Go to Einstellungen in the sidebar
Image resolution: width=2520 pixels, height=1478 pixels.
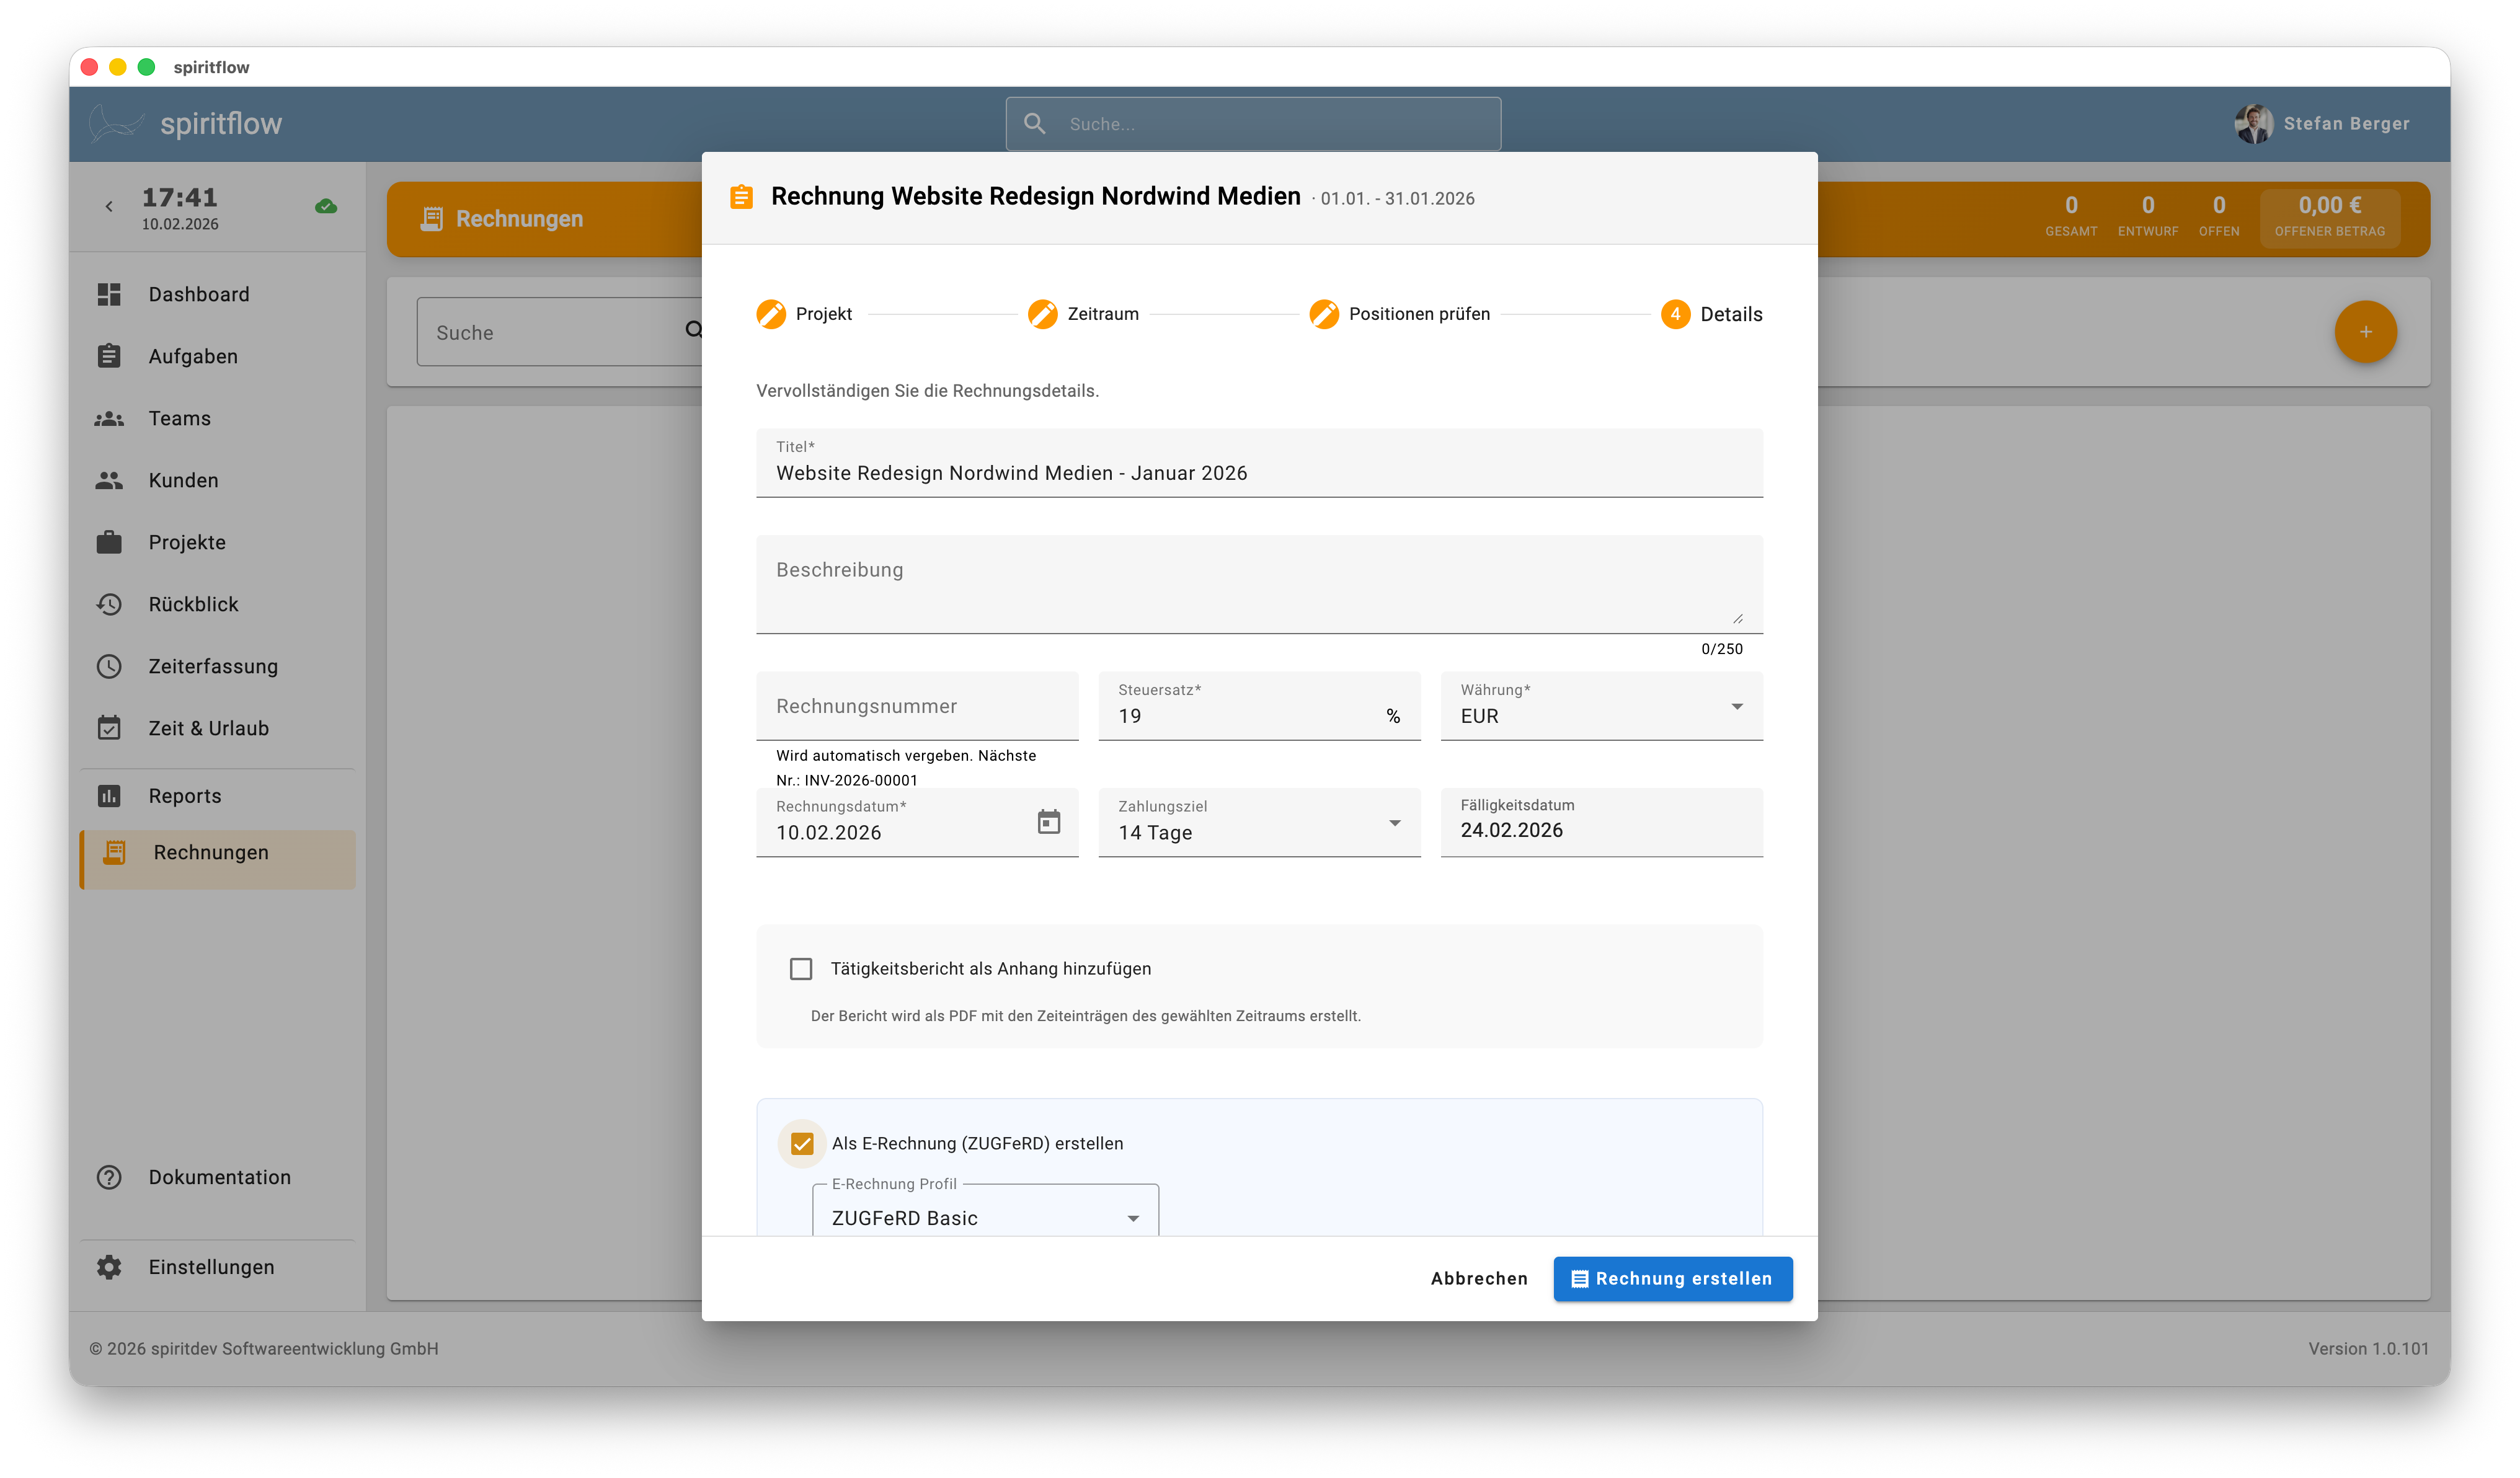(211, 1267)
